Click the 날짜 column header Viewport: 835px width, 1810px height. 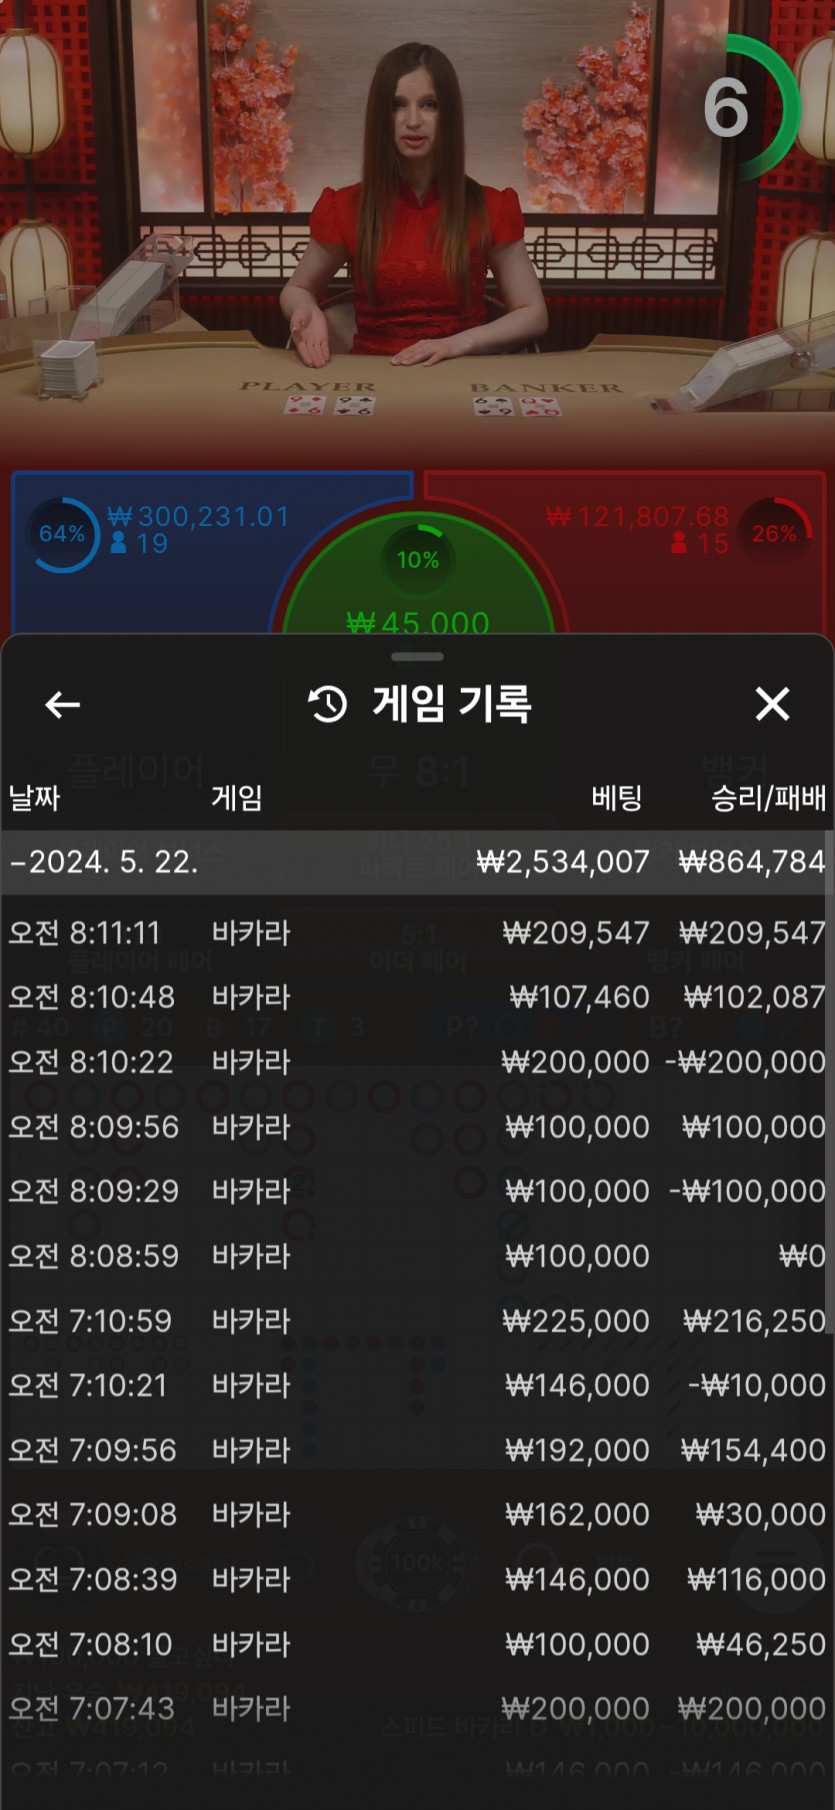[x=35, y=798]
